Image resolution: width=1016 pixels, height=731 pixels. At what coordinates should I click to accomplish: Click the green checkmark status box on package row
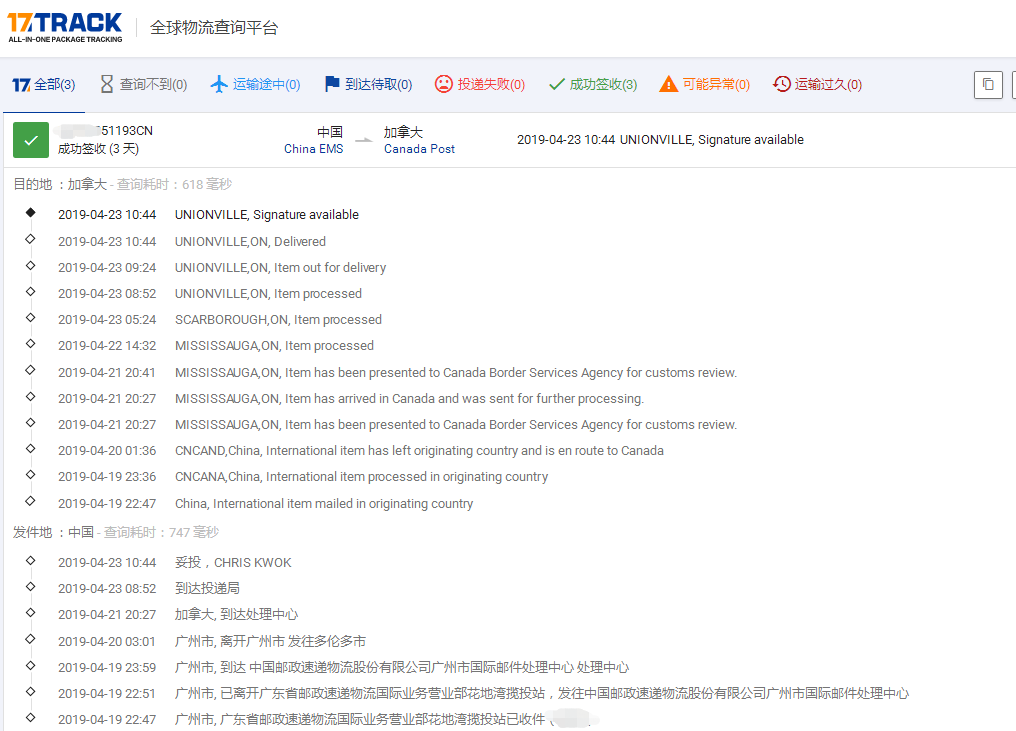click(x=31, y=139)
